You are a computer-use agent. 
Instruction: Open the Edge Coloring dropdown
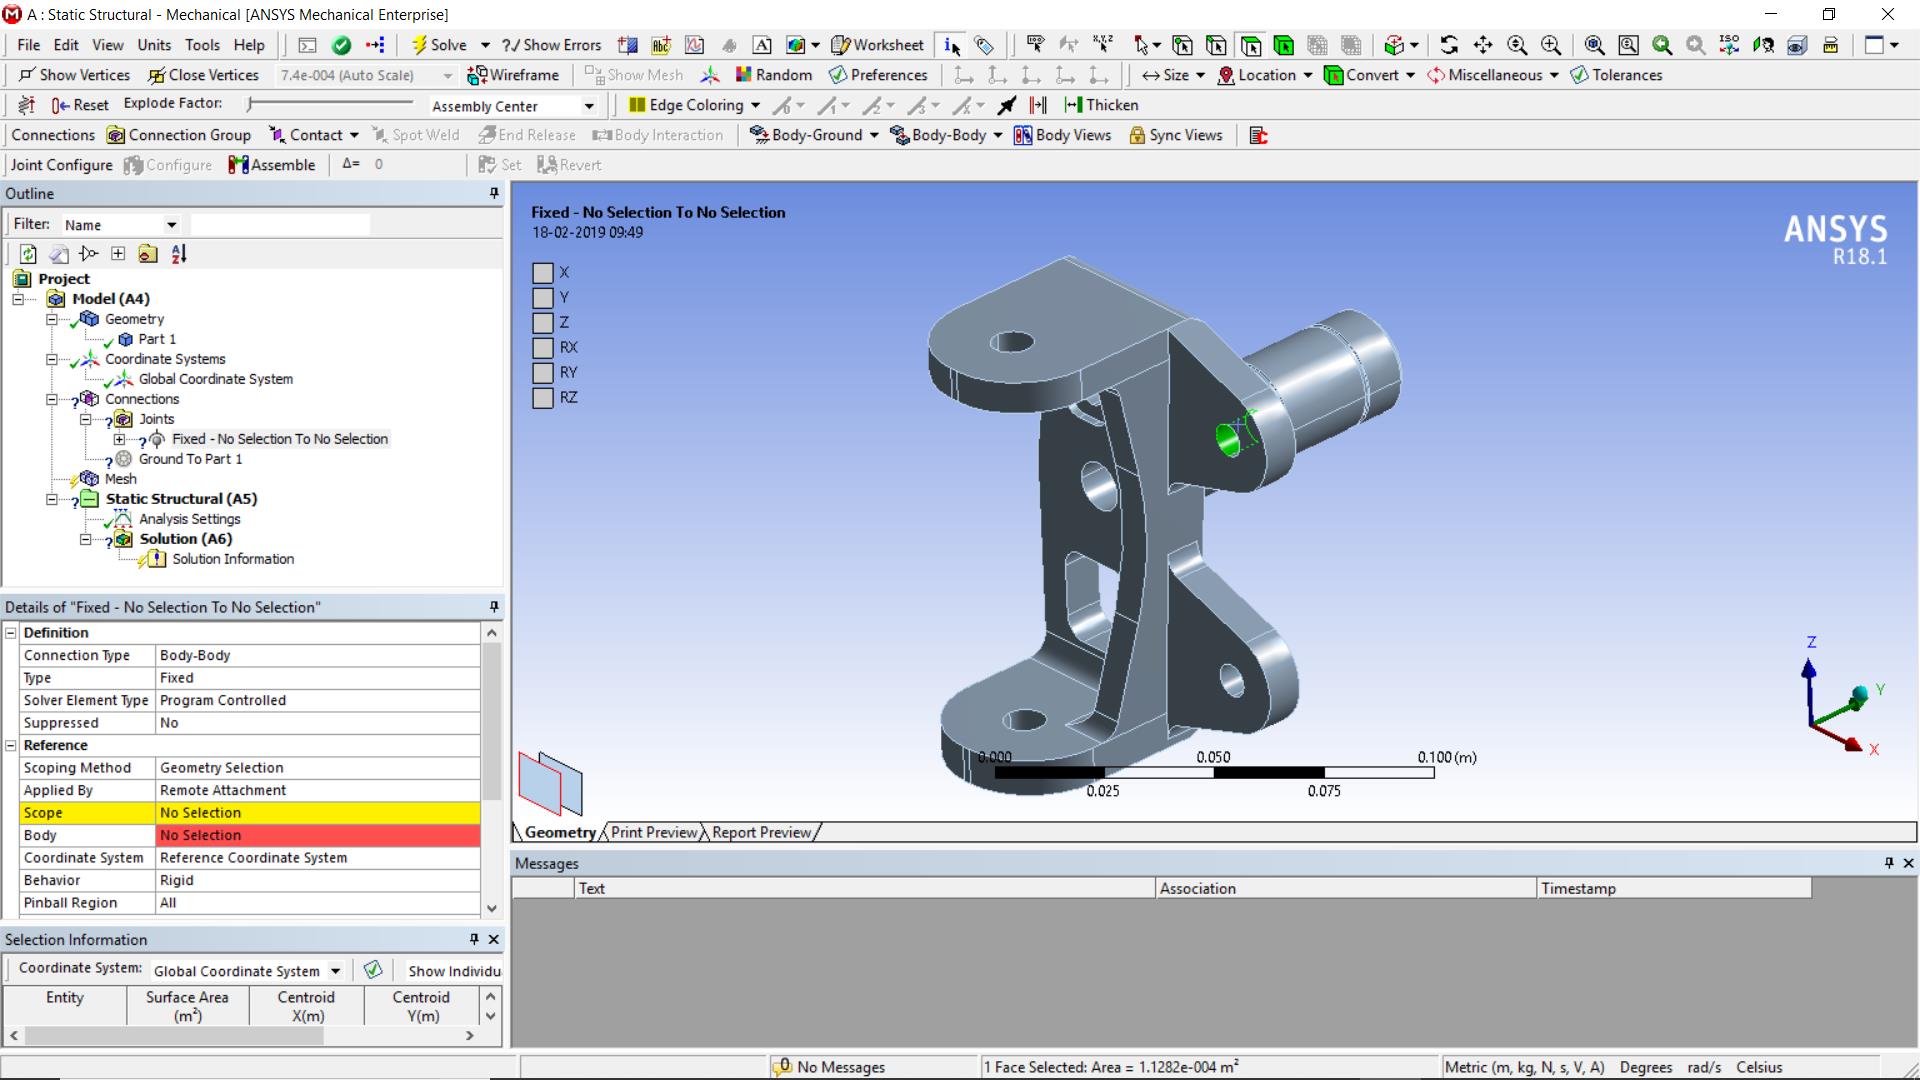pos(755,105)
